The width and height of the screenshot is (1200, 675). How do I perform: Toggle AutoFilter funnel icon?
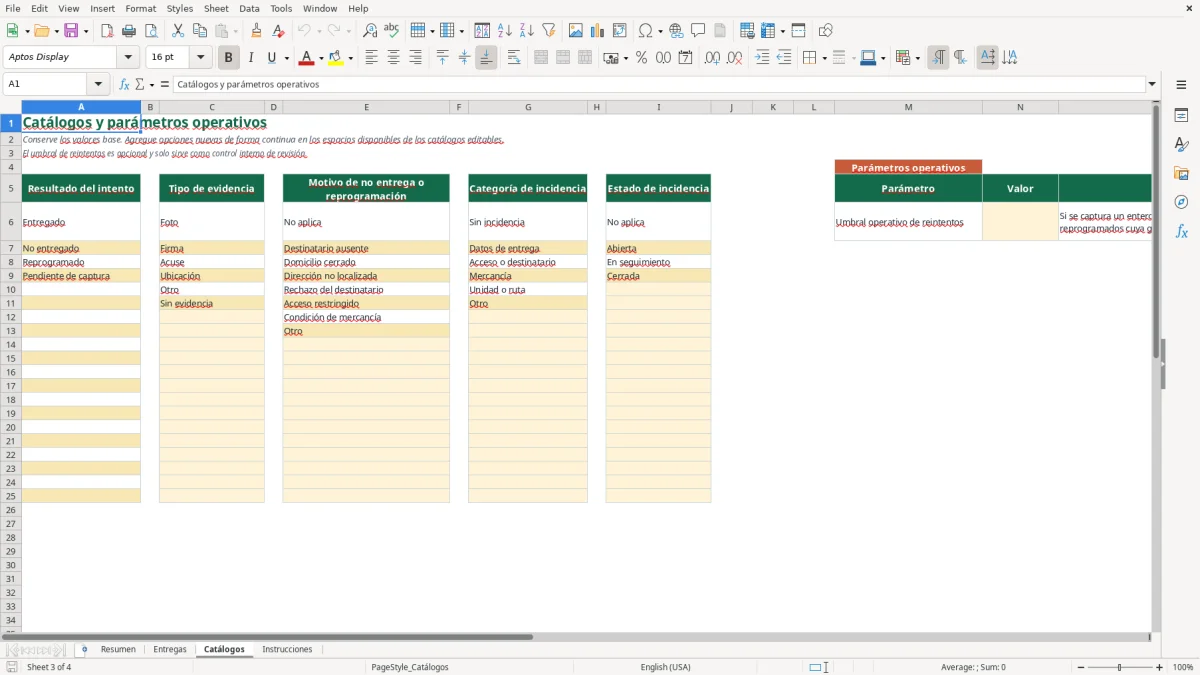tap(549, 31)
